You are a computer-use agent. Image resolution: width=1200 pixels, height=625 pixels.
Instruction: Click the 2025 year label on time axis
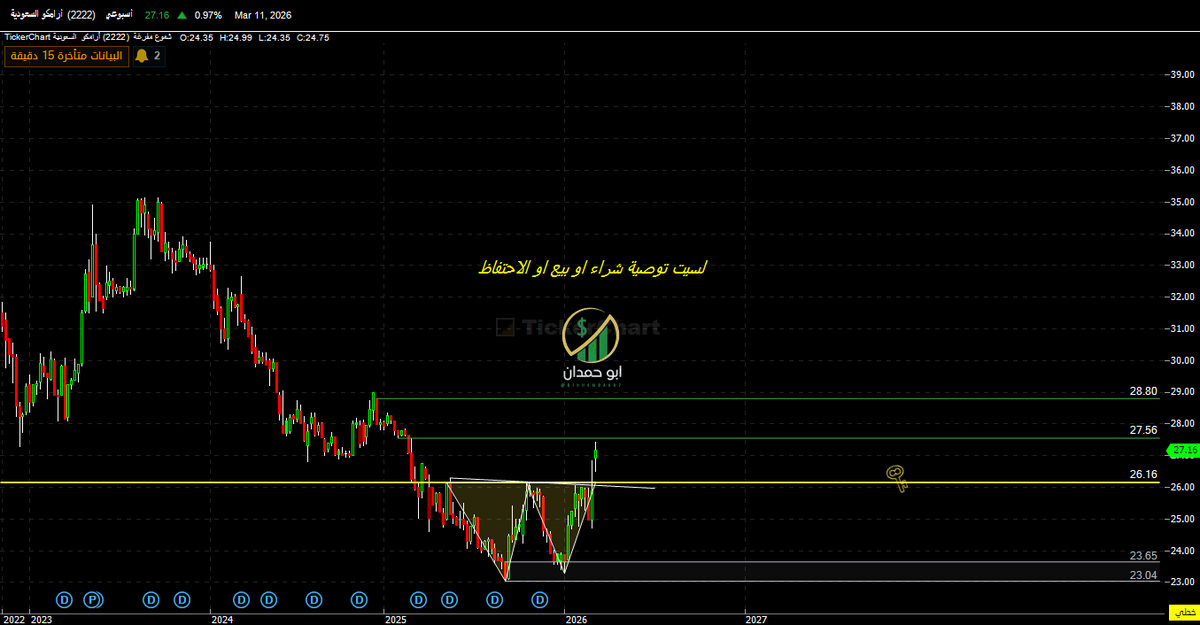(x=395, y=620)
